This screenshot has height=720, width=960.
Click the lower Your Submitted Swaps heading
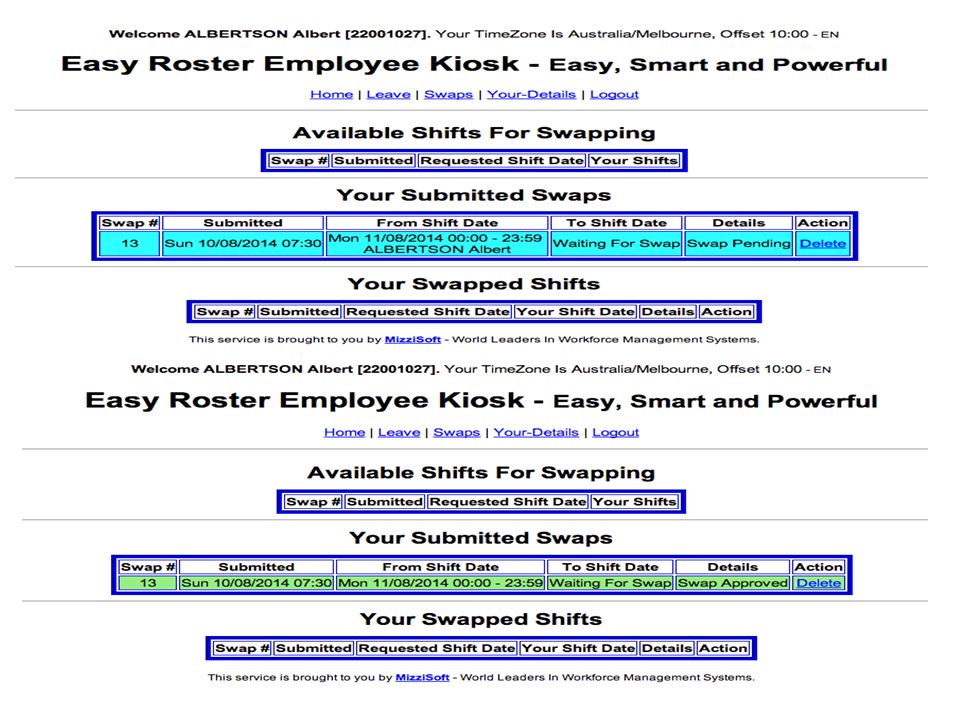[481, 538]
